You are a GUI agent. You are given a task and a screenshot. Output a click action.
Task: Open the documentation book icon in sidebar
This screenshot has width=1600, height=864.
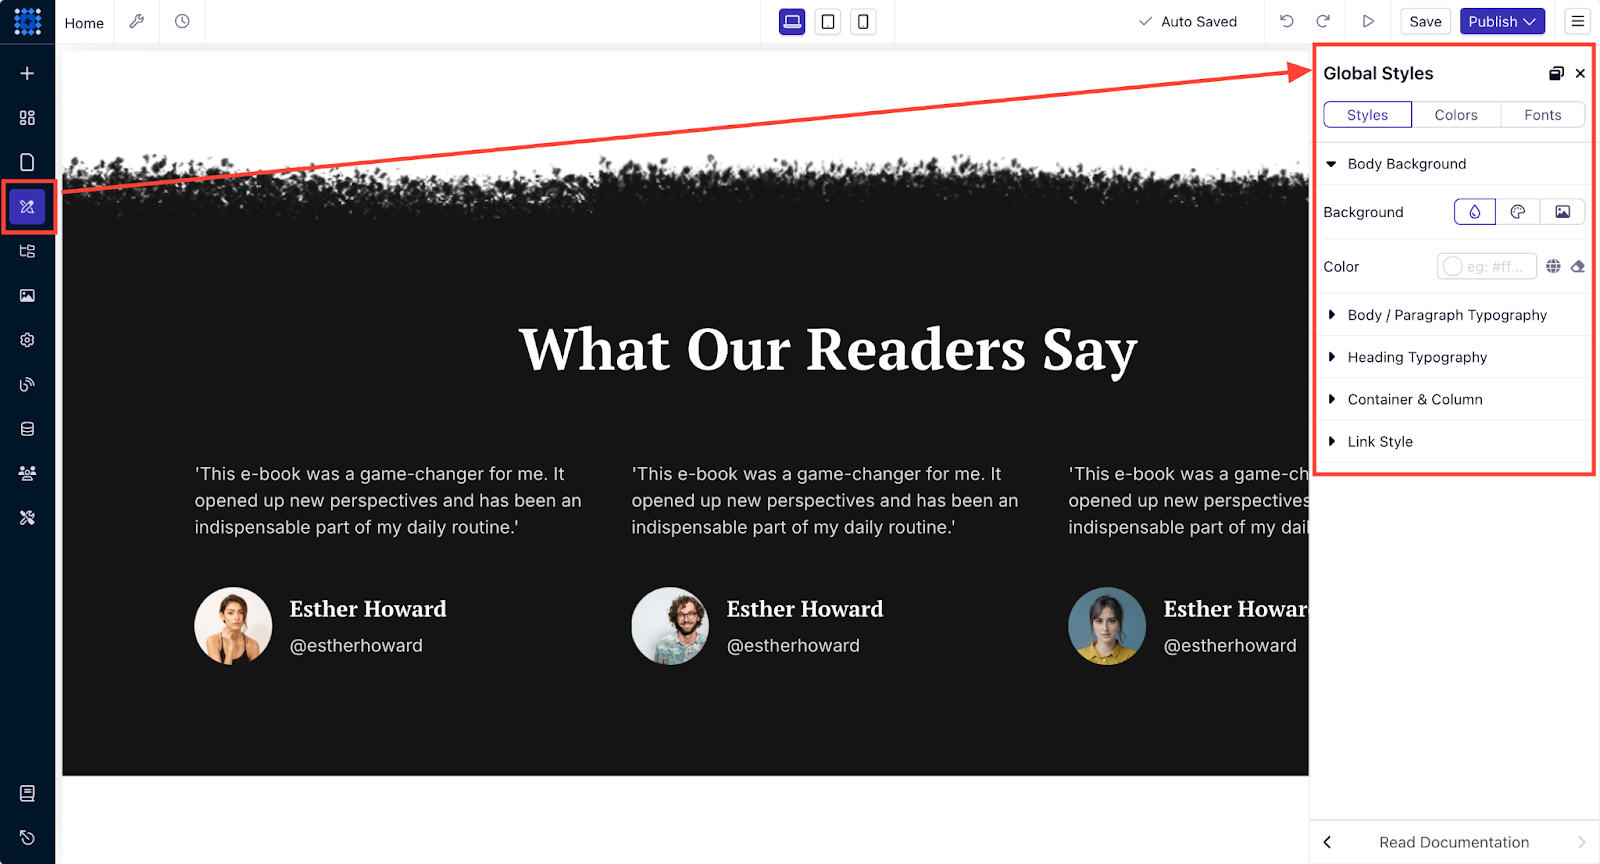click(x=27, y=793)
